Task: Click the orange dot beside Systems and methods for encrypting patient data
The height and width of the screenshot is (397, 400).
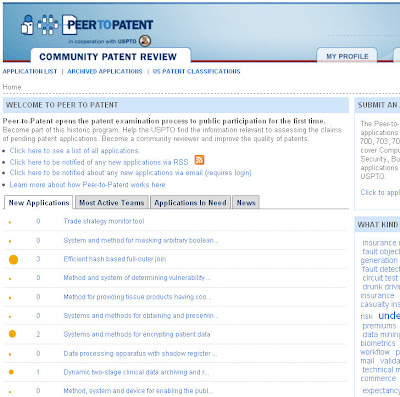Action: pyautogui.click(x=12, y=334)
